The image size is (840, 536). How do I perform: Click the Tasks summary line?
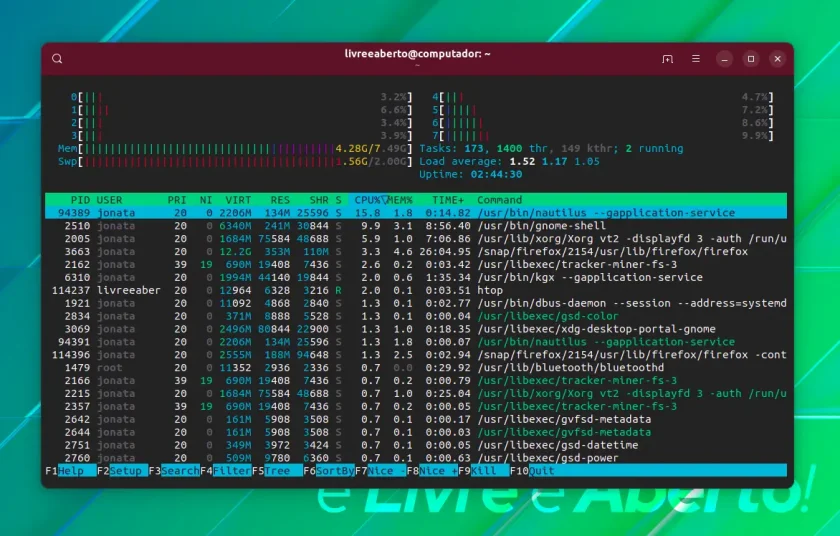[551, 148]
